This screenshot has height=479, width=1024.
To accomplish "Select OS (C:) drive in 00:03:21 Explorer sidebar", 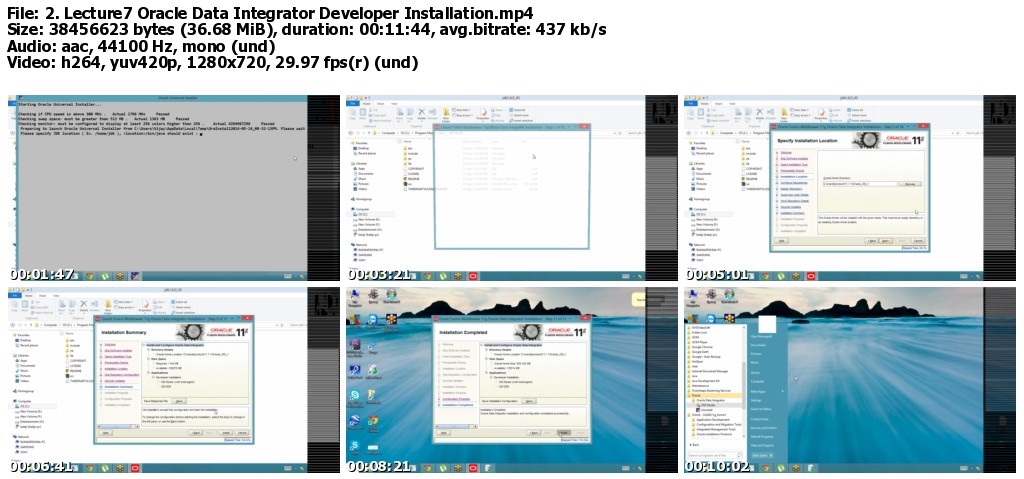I will click(x=362, y=214).
